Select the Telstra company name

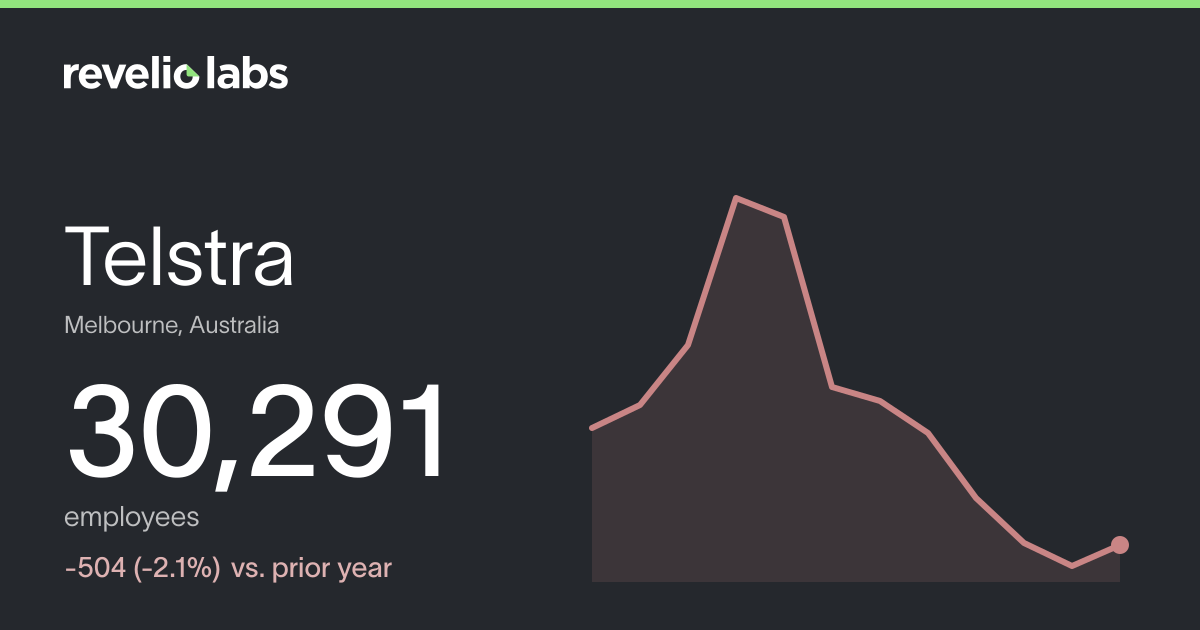click(x=180, y=256)
